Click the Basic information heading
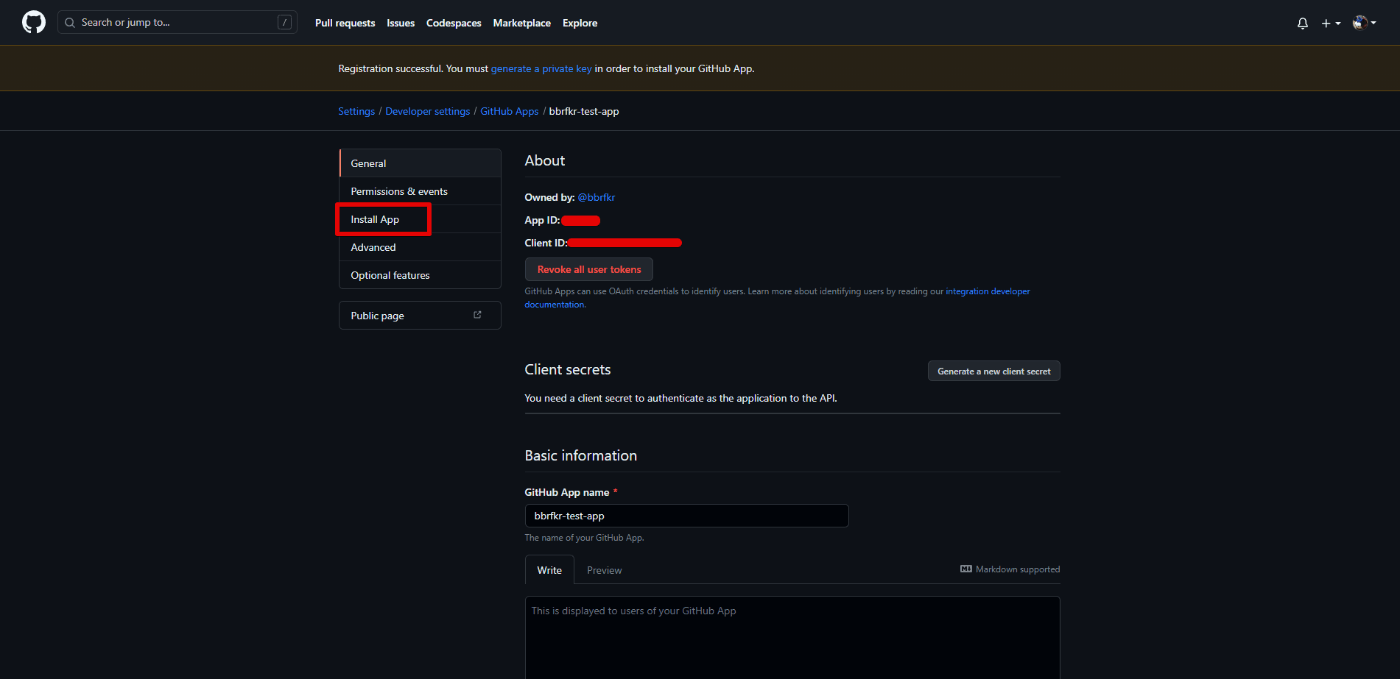Viewport: 1400px width, 679px height. (x=581, y=455)
